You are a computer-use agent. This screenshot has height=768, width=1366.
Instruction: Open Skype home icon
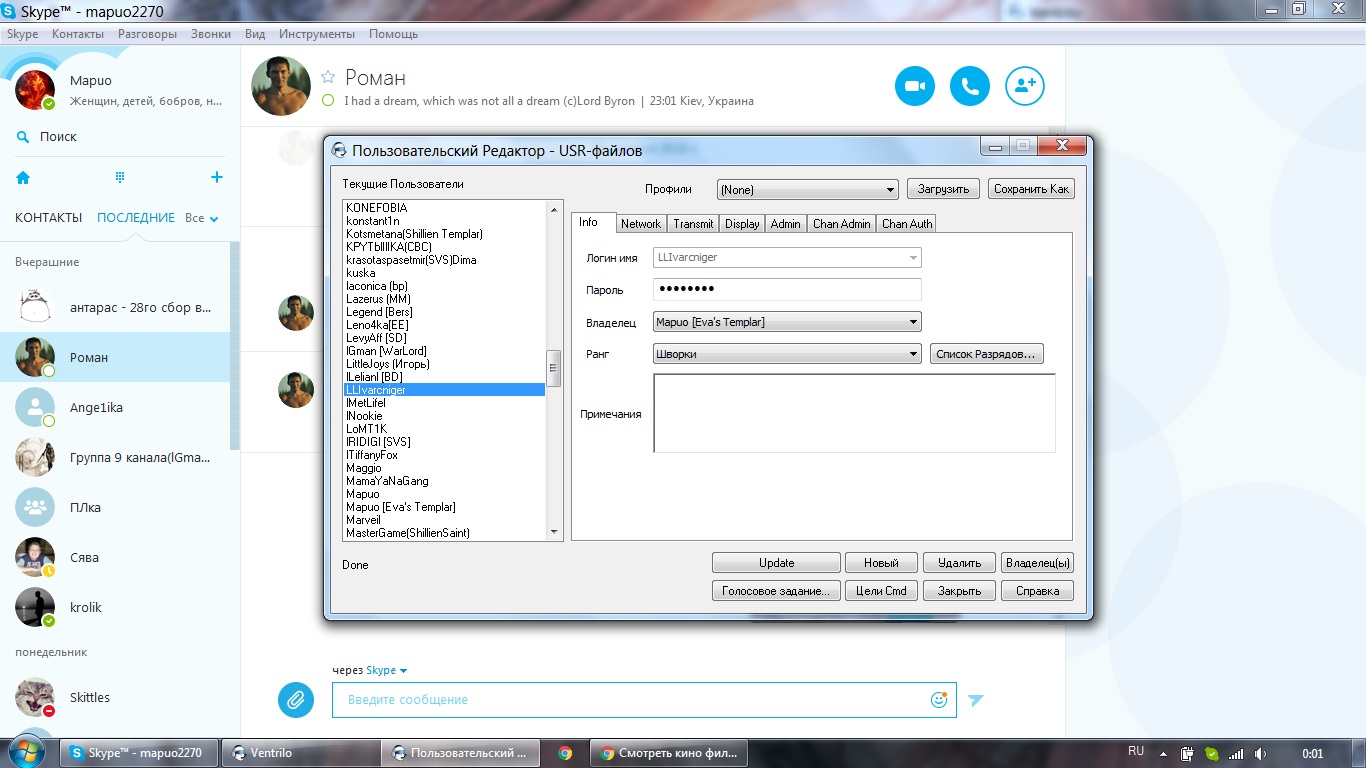[23, 177]
